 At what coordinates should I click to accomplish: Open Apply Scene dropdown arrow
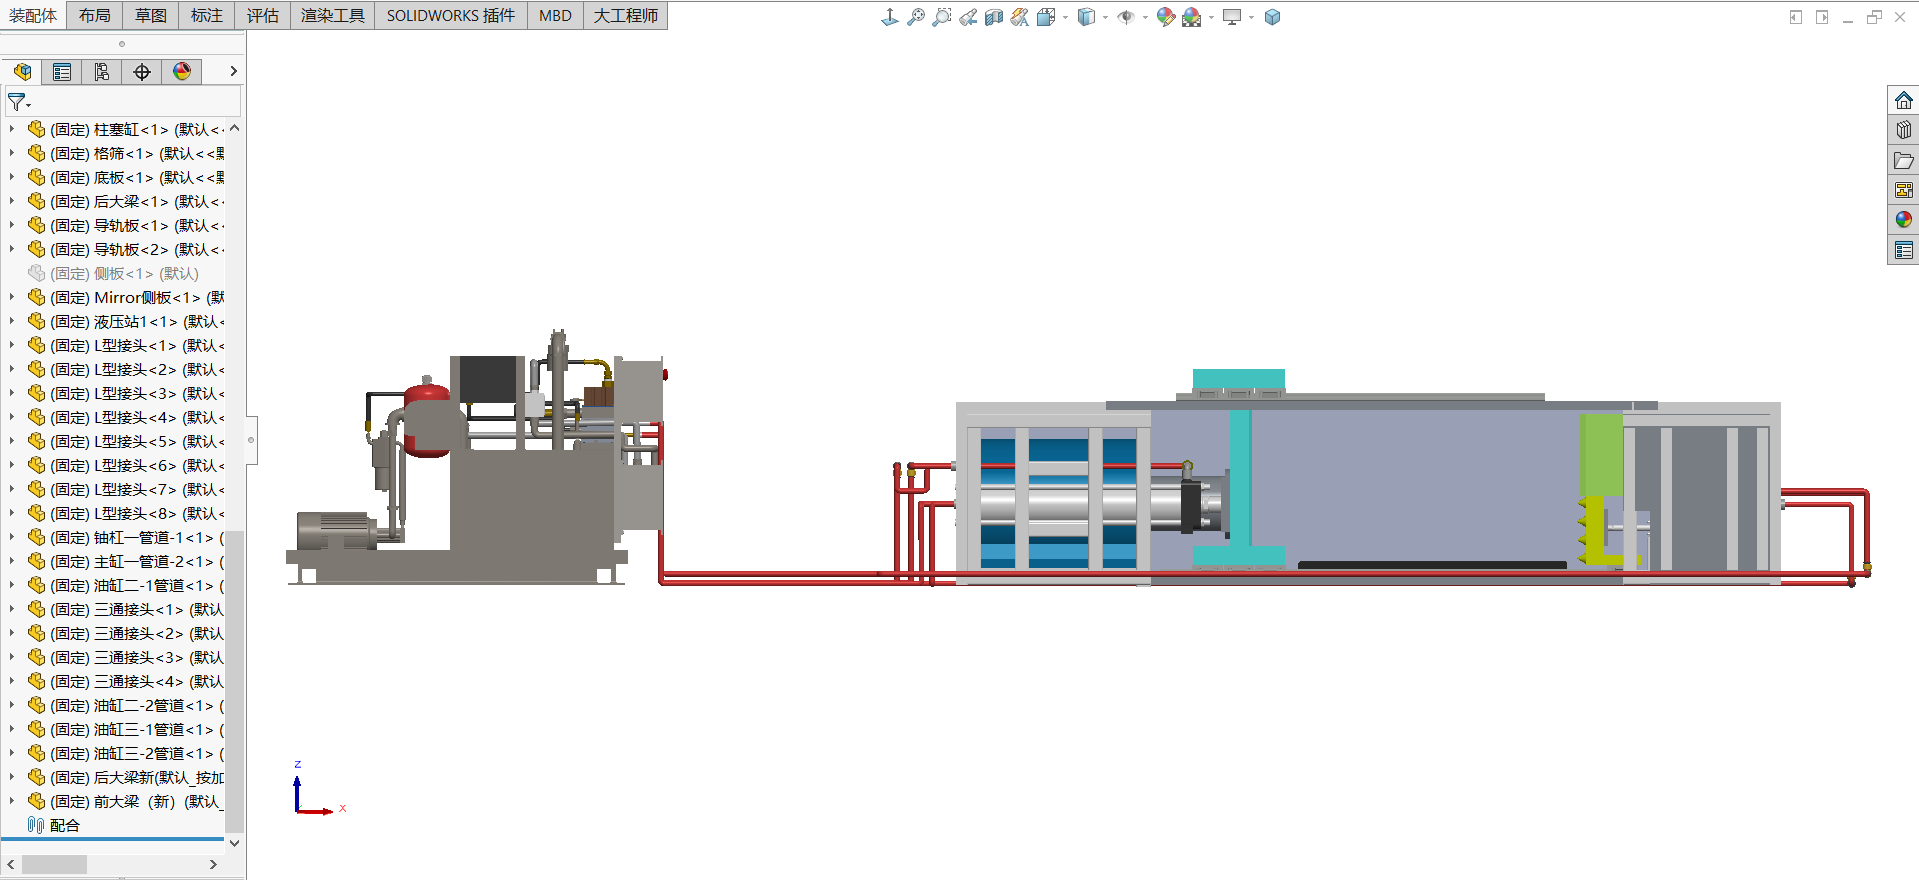1211,17
